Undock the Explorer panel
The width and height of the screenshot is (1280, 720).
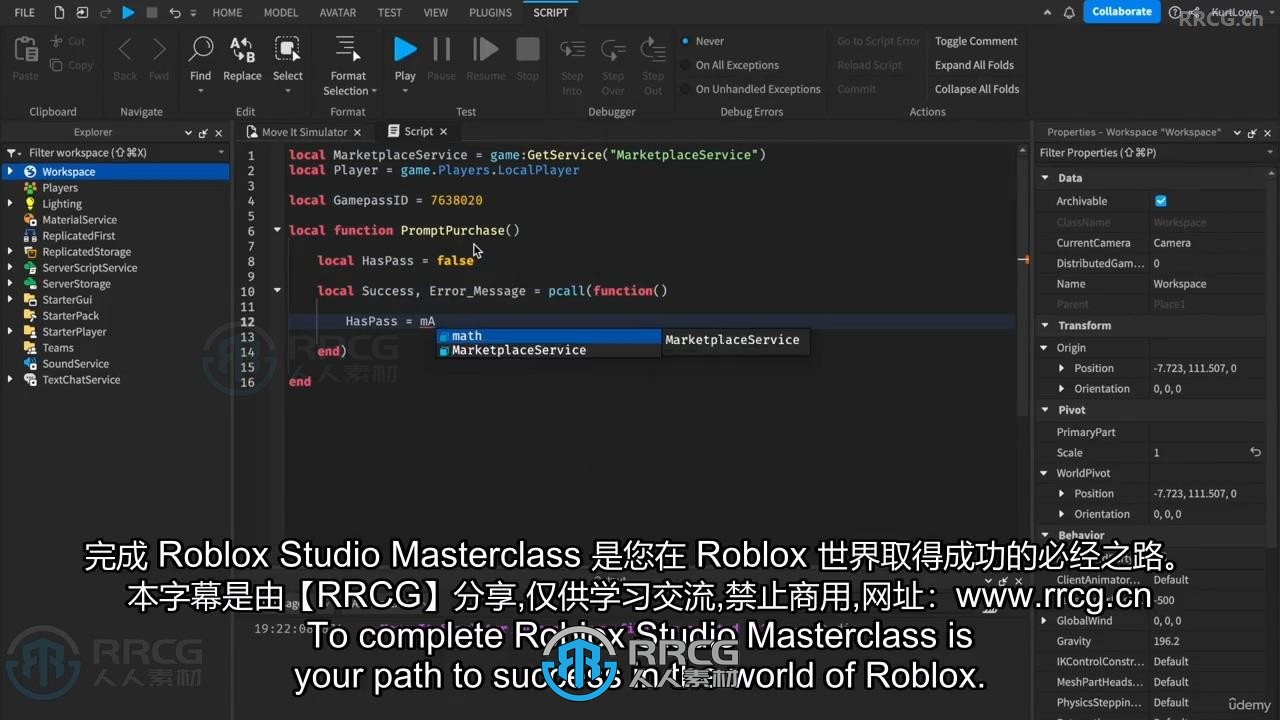pos(203,132)
